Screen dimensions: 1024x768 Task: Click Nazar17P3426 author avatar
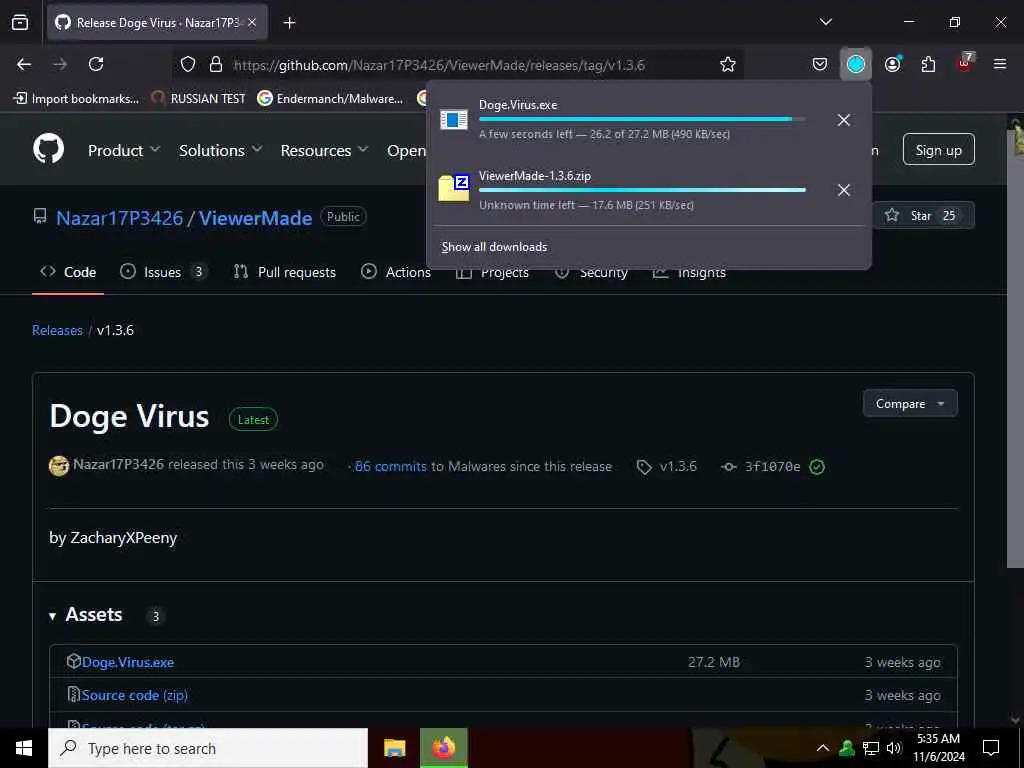[59, 466]
